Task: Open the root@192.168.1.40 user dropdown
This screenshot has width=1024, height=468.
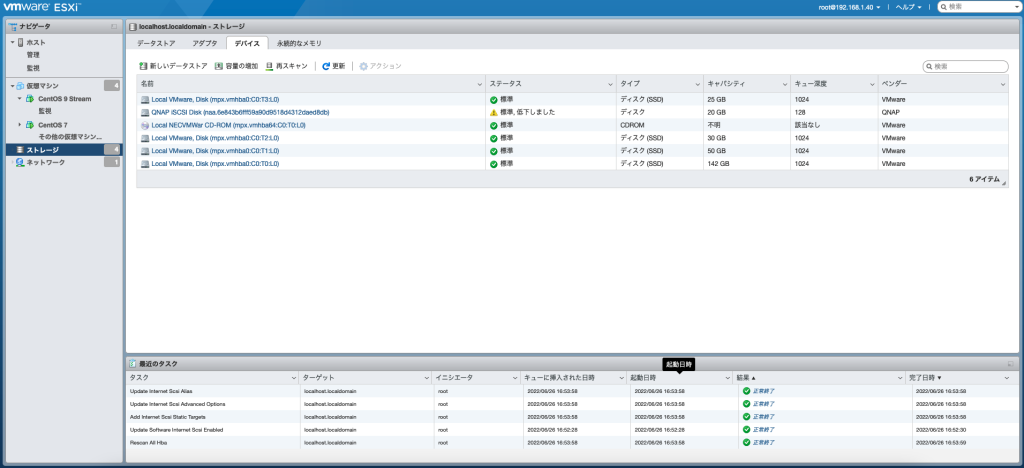Action: coord(849,7)
